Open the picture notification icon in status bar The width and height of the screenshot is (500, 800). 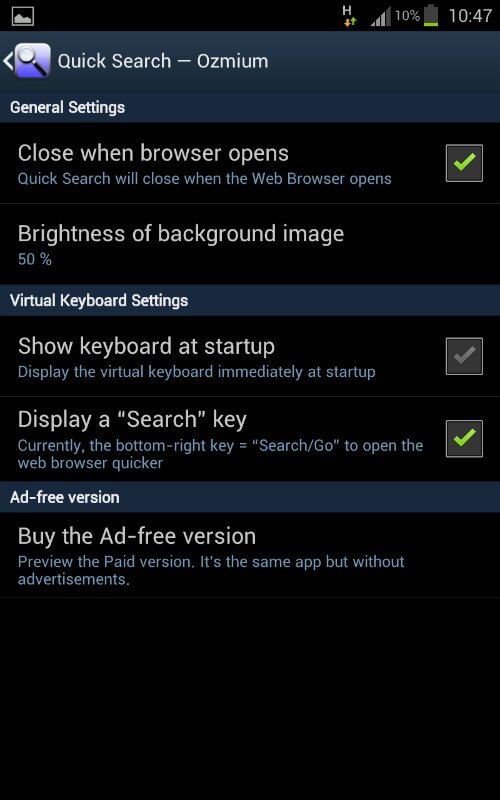22,16
